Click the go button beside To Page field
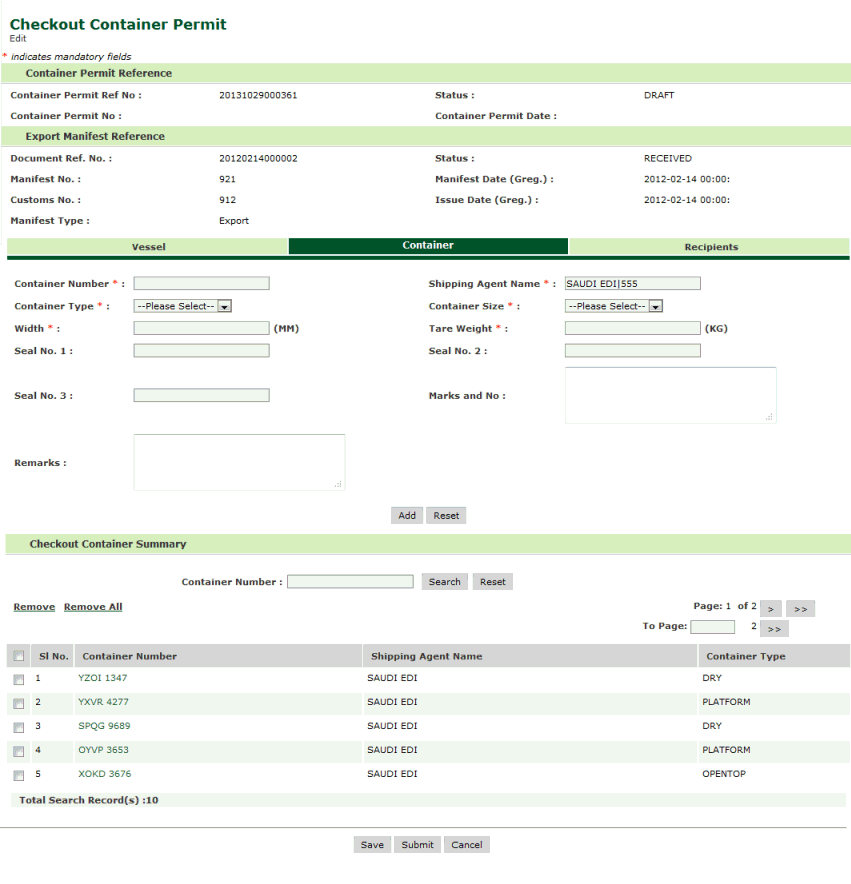This screenshot has width=851, height=884. coord(774,629)
